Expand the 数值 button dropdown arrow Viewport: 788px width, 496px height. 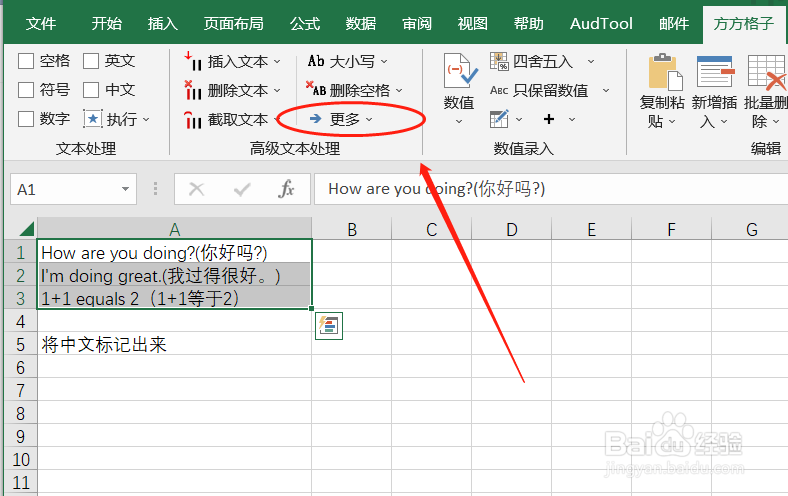coord(459,122)
